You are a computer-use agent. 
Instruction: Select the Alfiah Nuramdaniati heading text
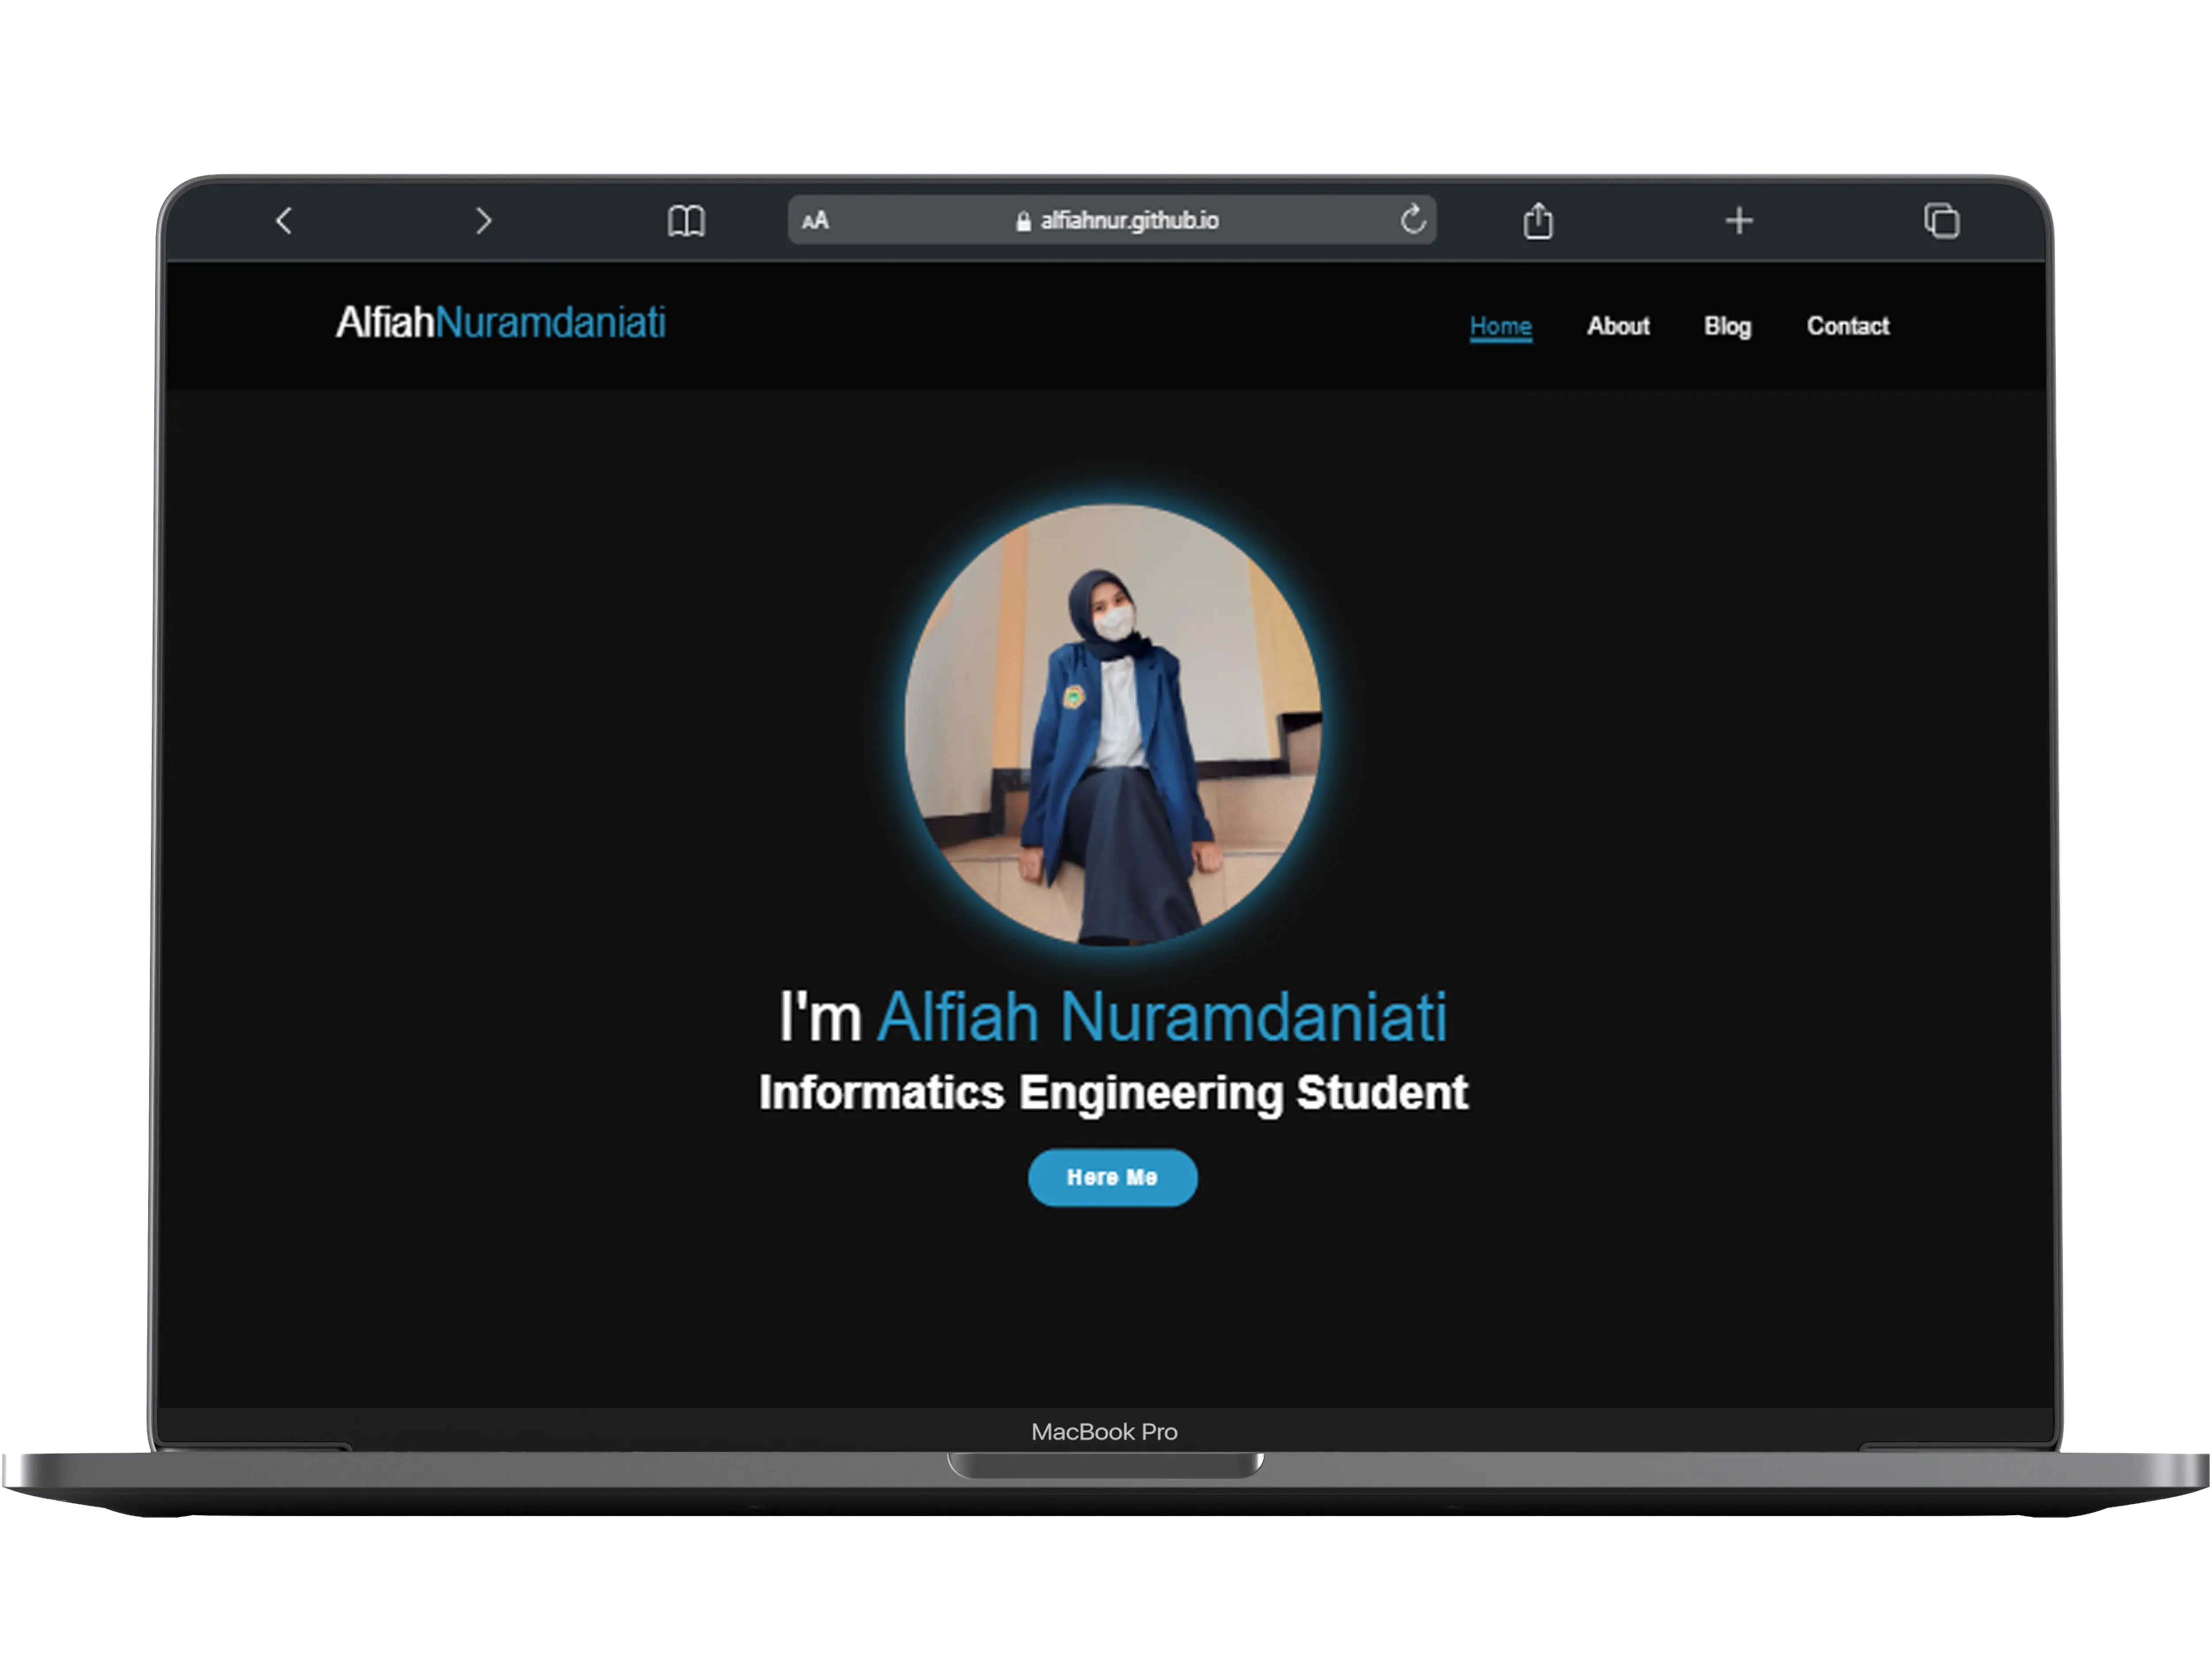tap(1162, 1018)
